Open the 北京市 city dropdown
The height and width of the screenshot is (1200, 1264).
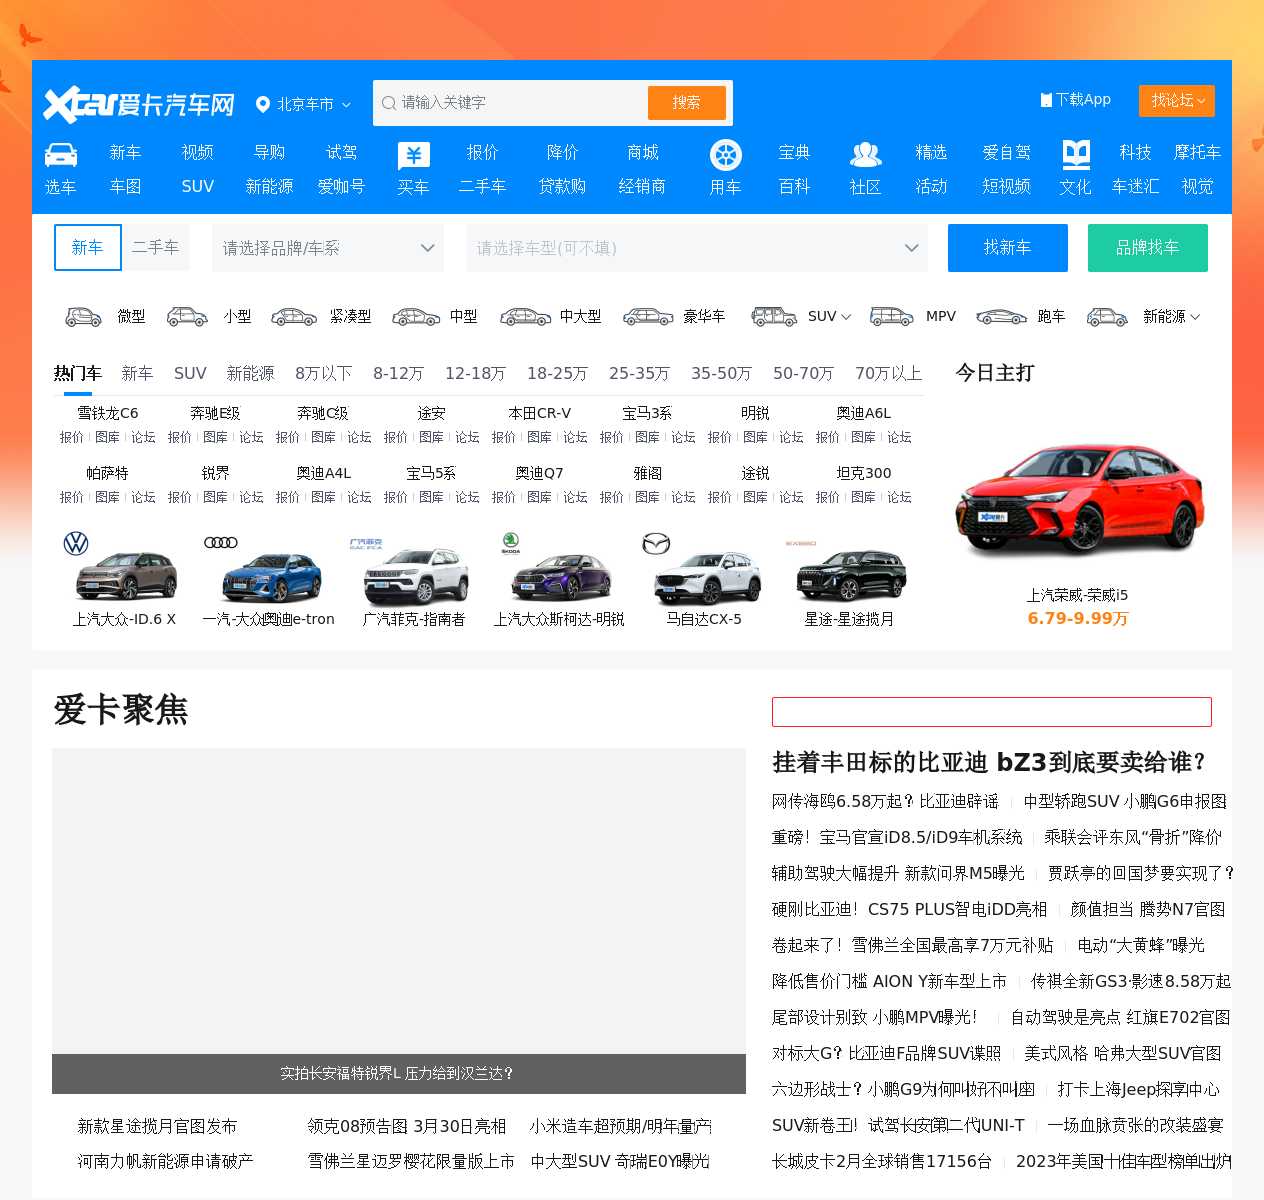(x=304, y=104)
